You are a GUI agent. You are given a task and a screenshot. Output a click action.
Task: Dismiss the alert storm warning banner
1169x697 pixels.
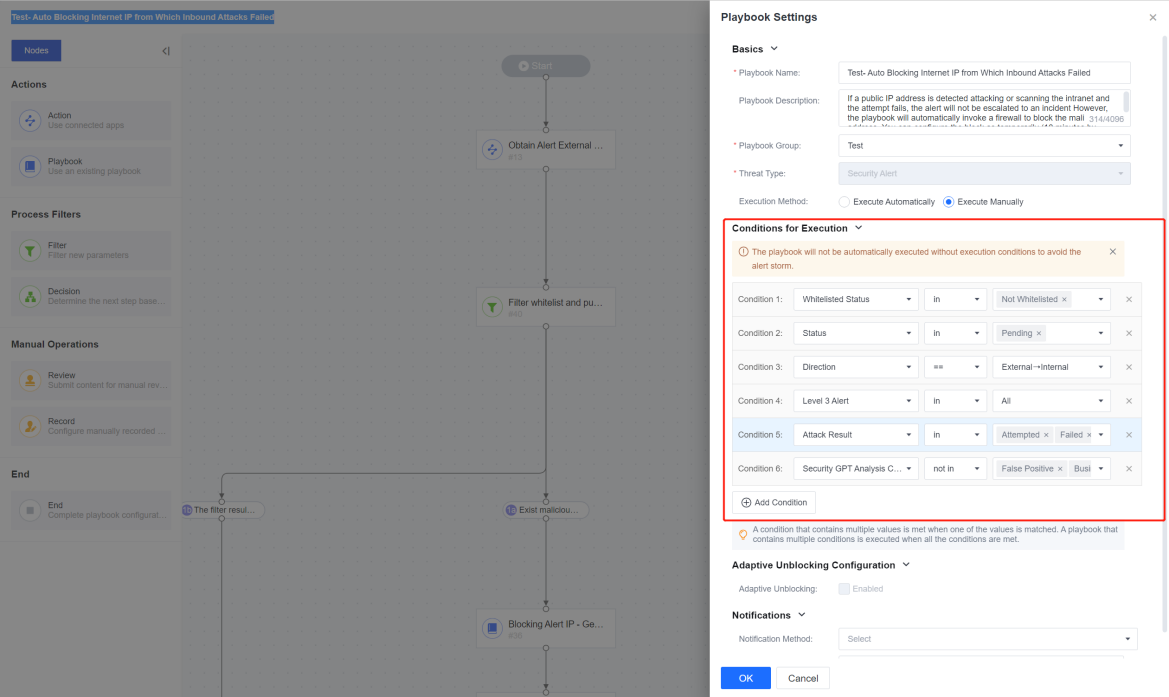tap(1112, 252)
